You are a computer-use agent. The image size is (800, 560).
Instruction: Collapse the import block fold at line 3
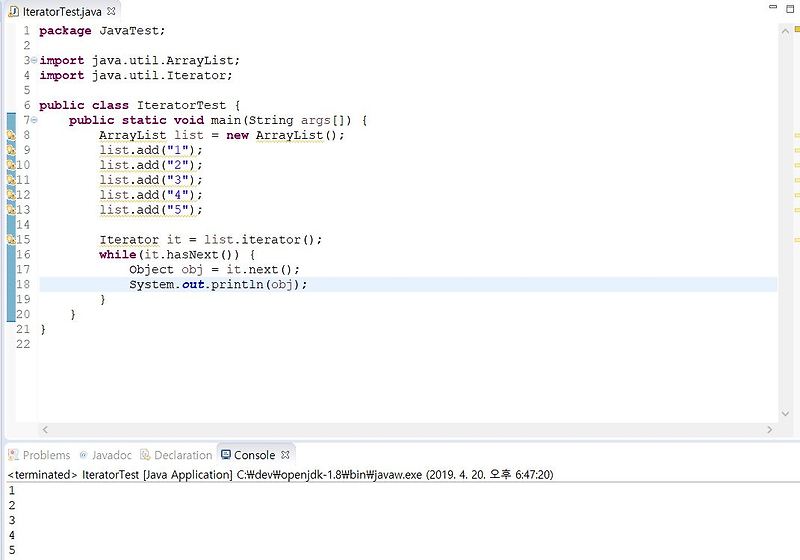click(34, 60)
